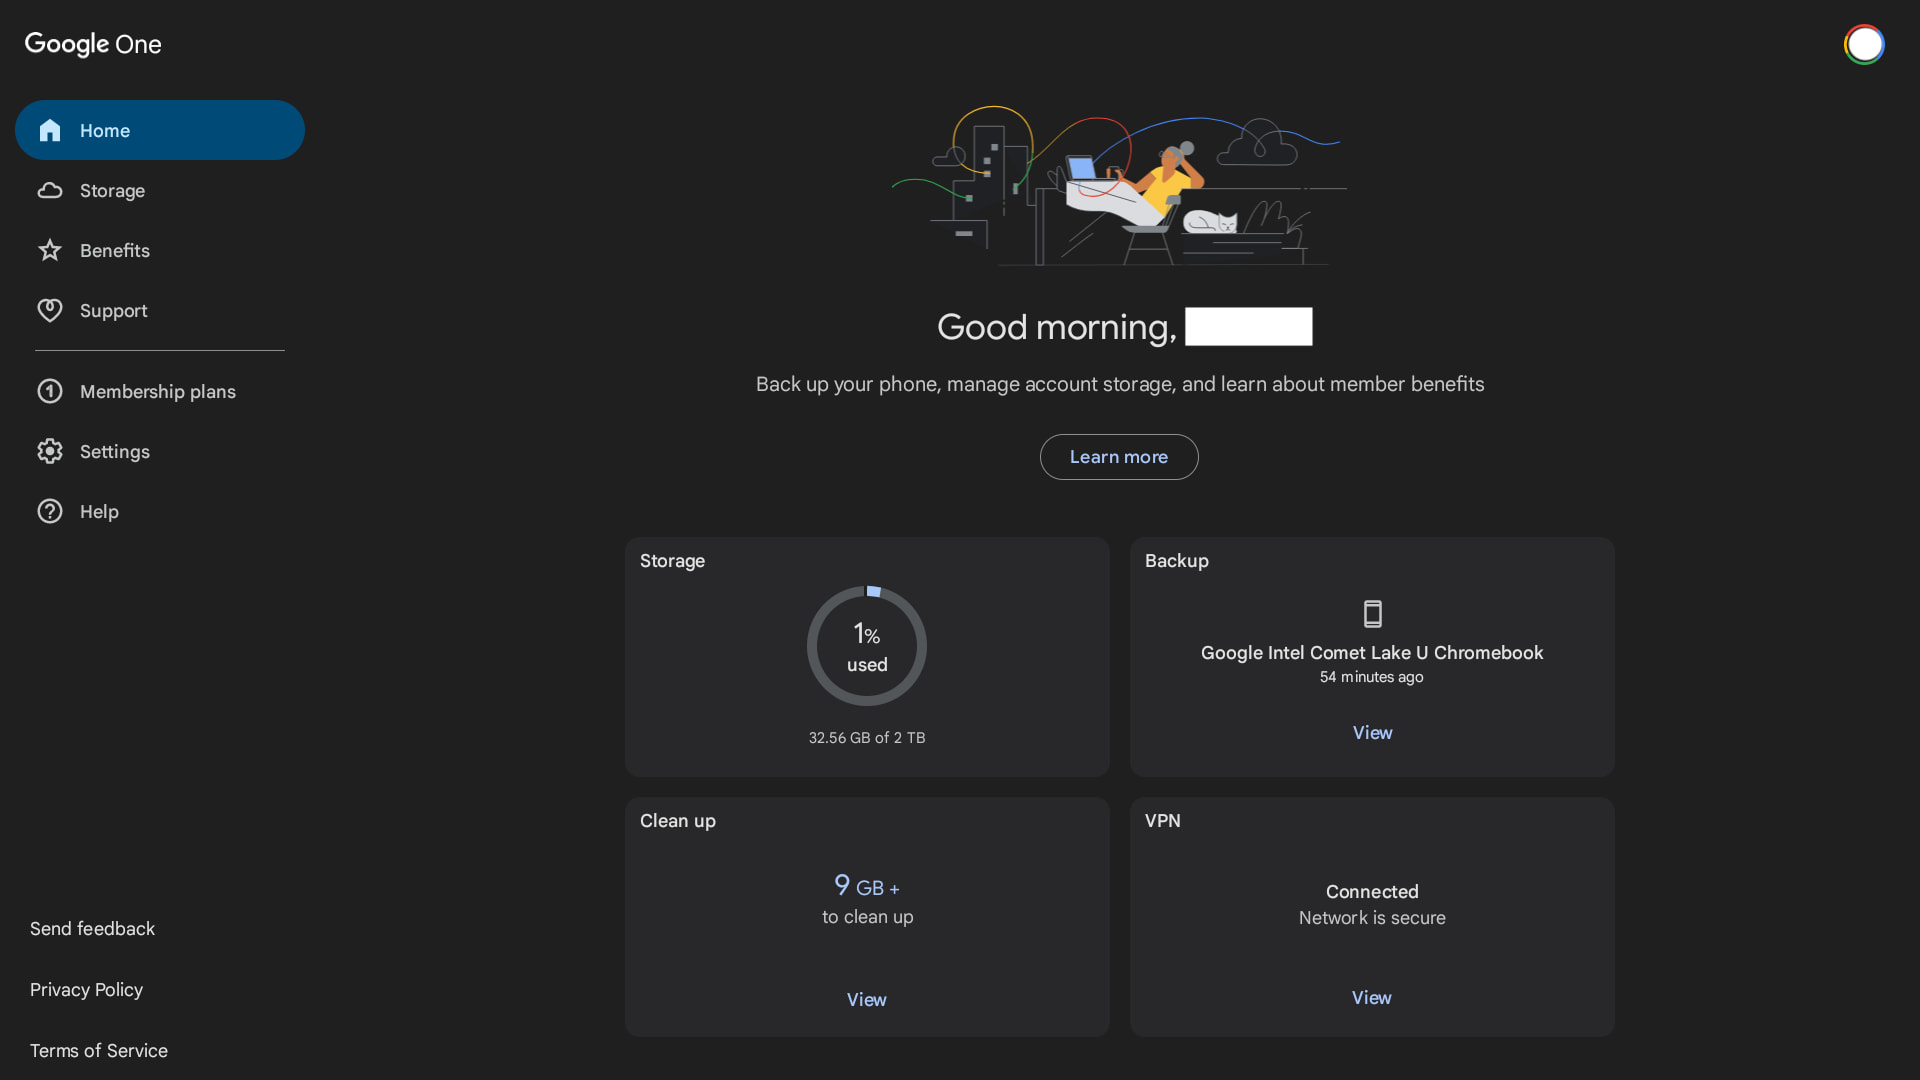The image size is (1920, 1080).
Task: Open the Terms of Service link
Action: pos(99,1051)
